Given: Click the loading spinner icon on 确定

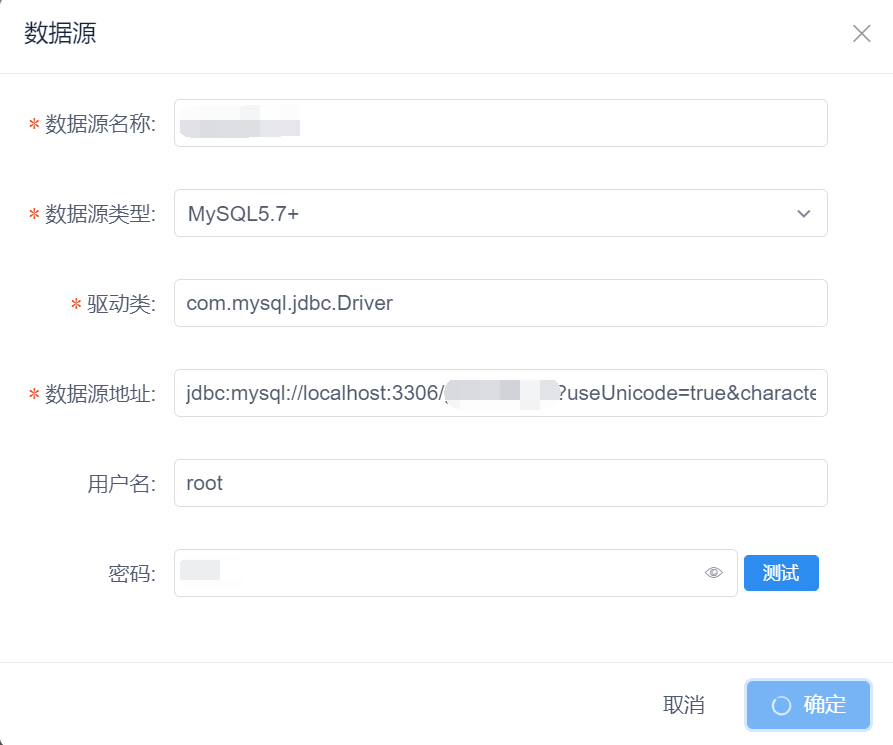Looking at the screenshot, I should pos(781,706).
